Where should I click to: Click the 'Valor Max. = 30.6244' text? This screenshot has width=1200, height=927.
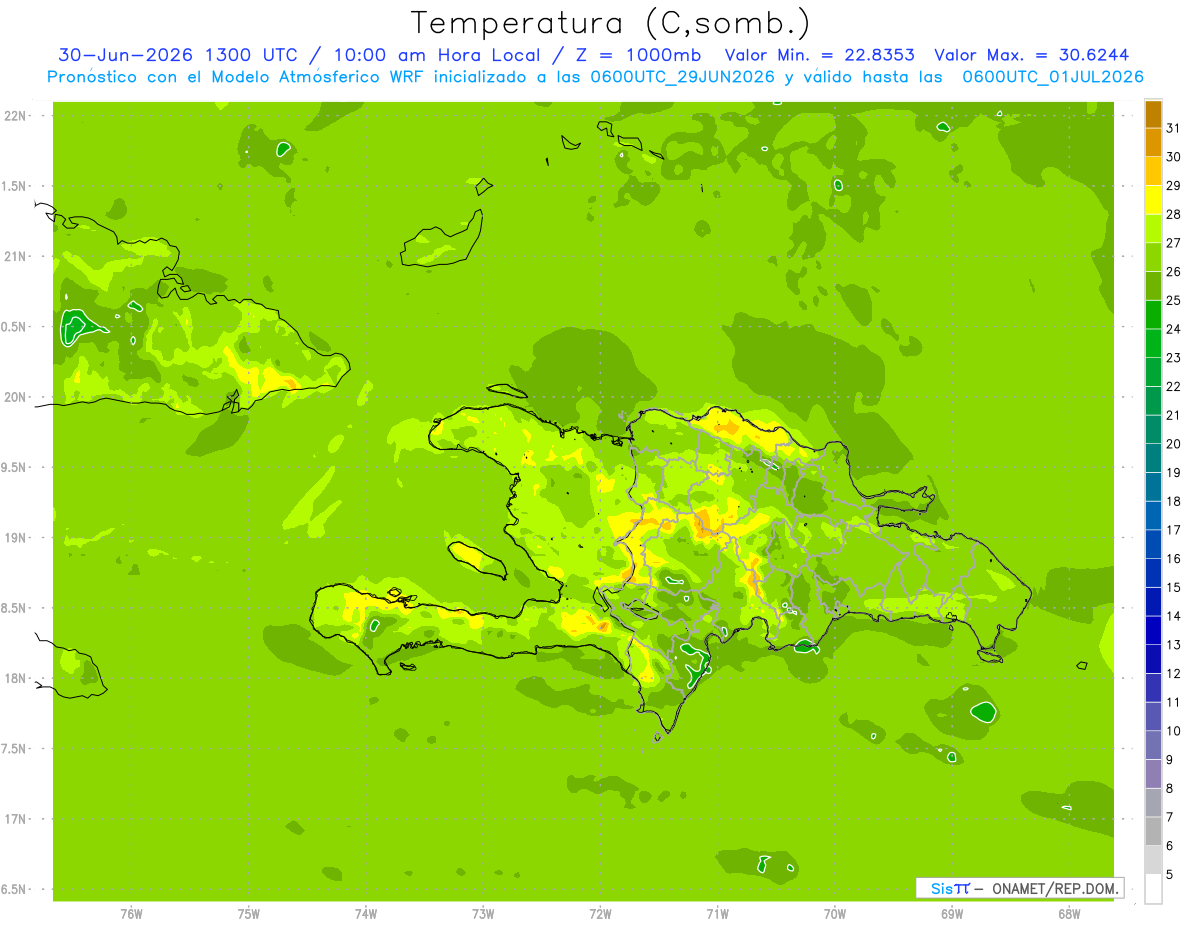point(1031,55)
